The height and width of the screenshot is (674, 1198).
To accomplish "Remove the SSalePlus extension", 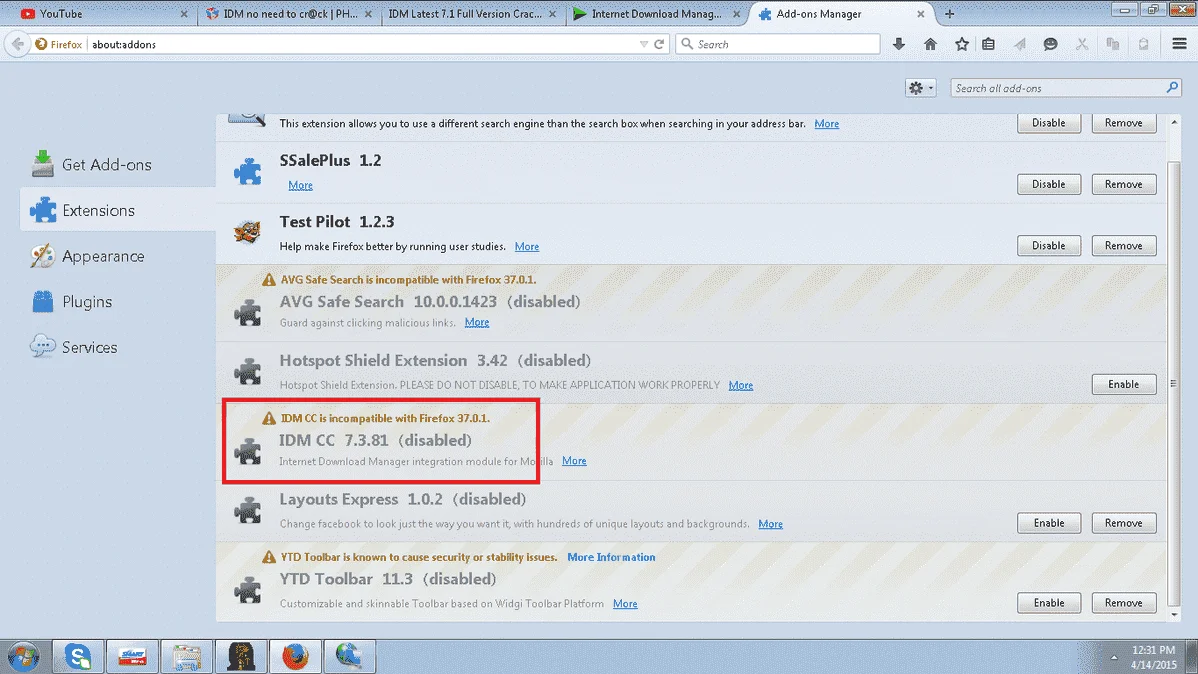I will 1124,184.
